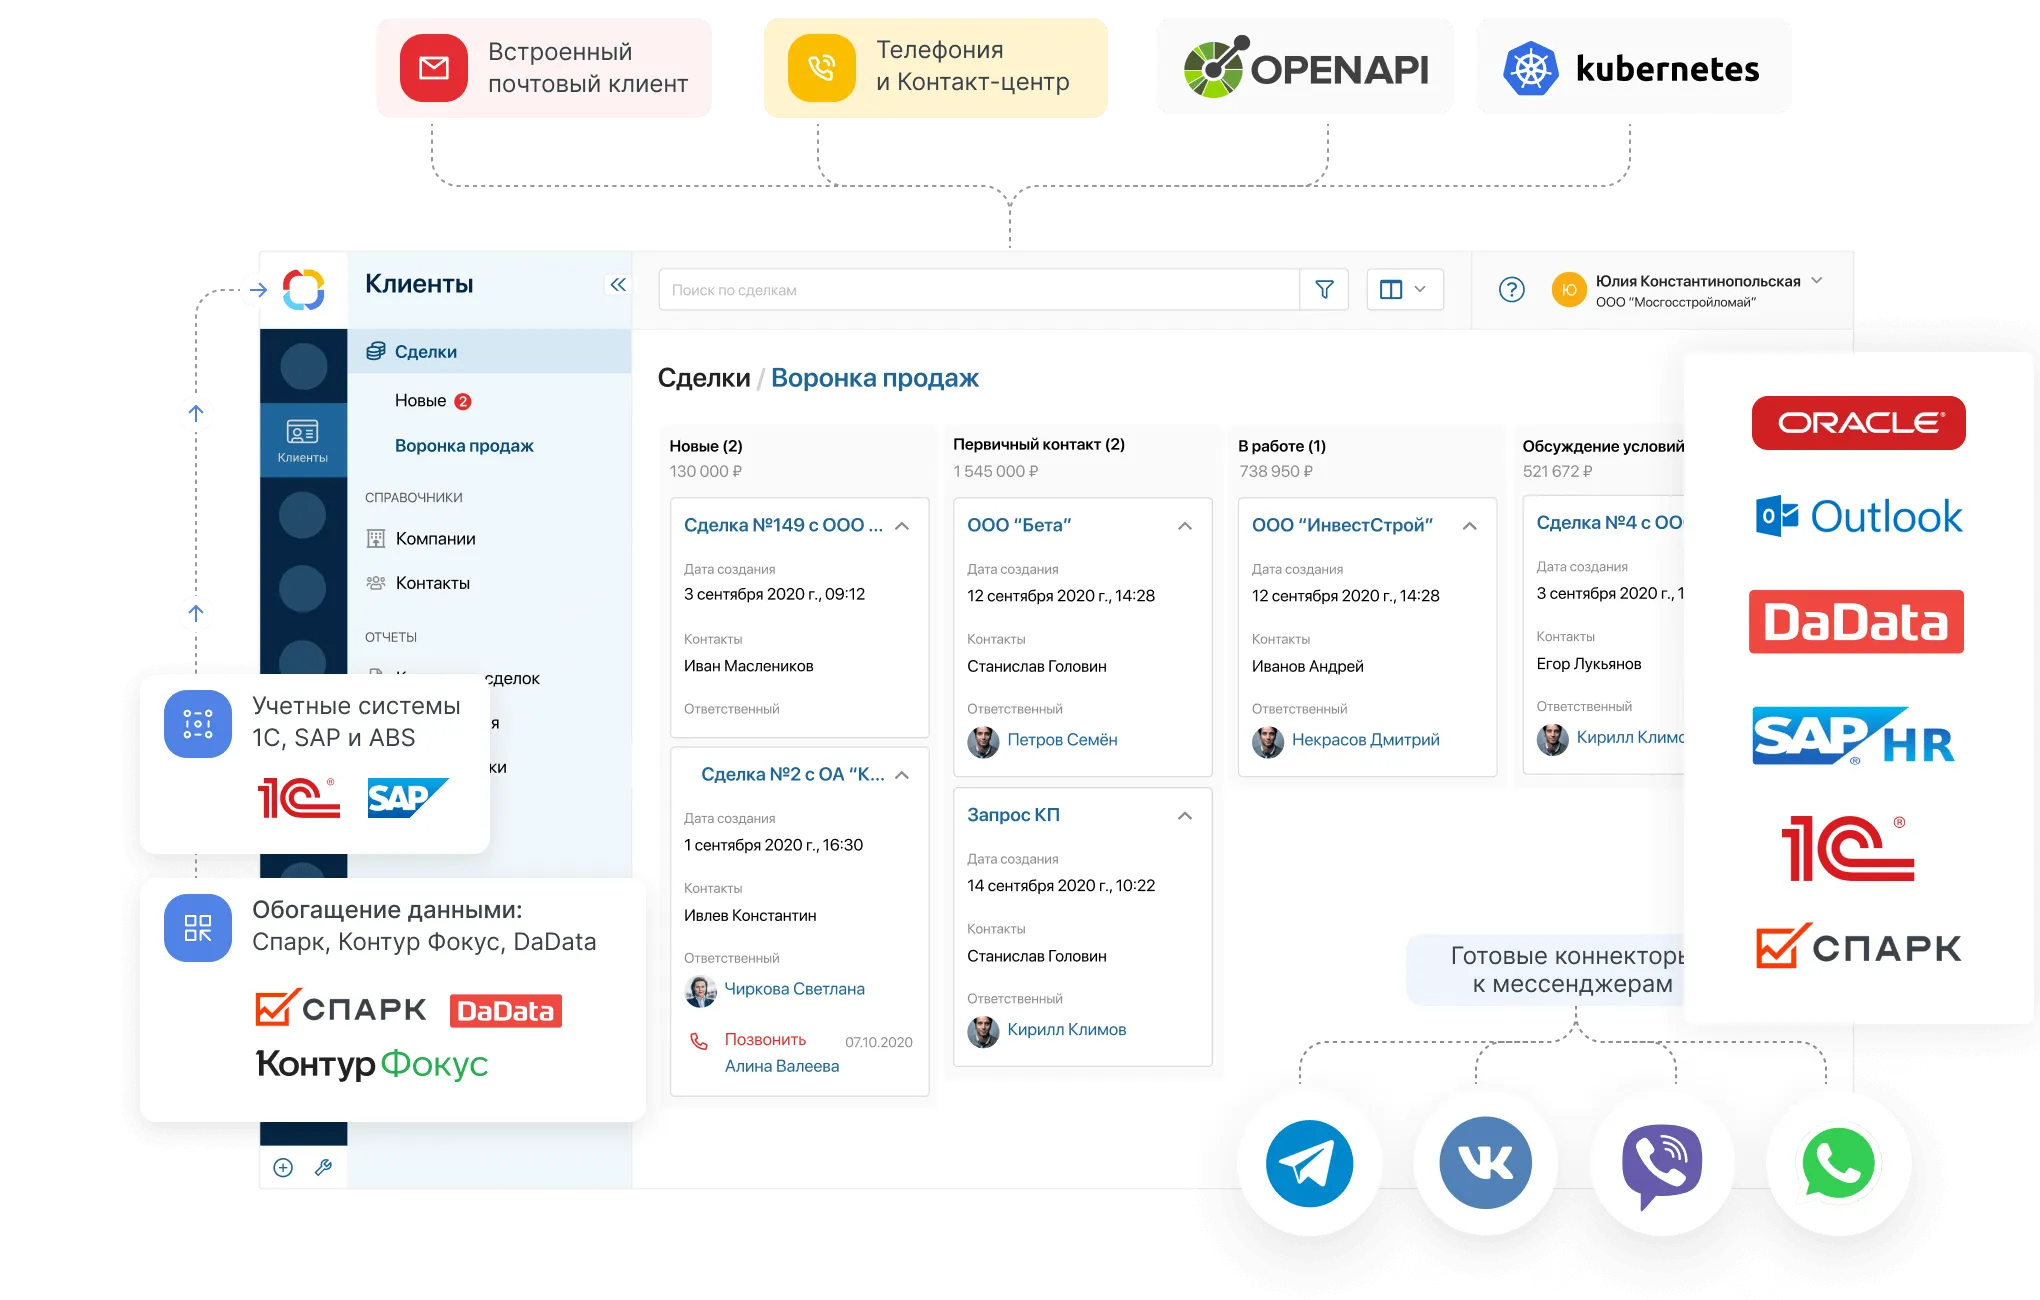Image resolution: width=2040 pixels, height=1300 pixels.
Task: Collapse the sidebar with the double-chevron button
Action: tap(618, 284)
